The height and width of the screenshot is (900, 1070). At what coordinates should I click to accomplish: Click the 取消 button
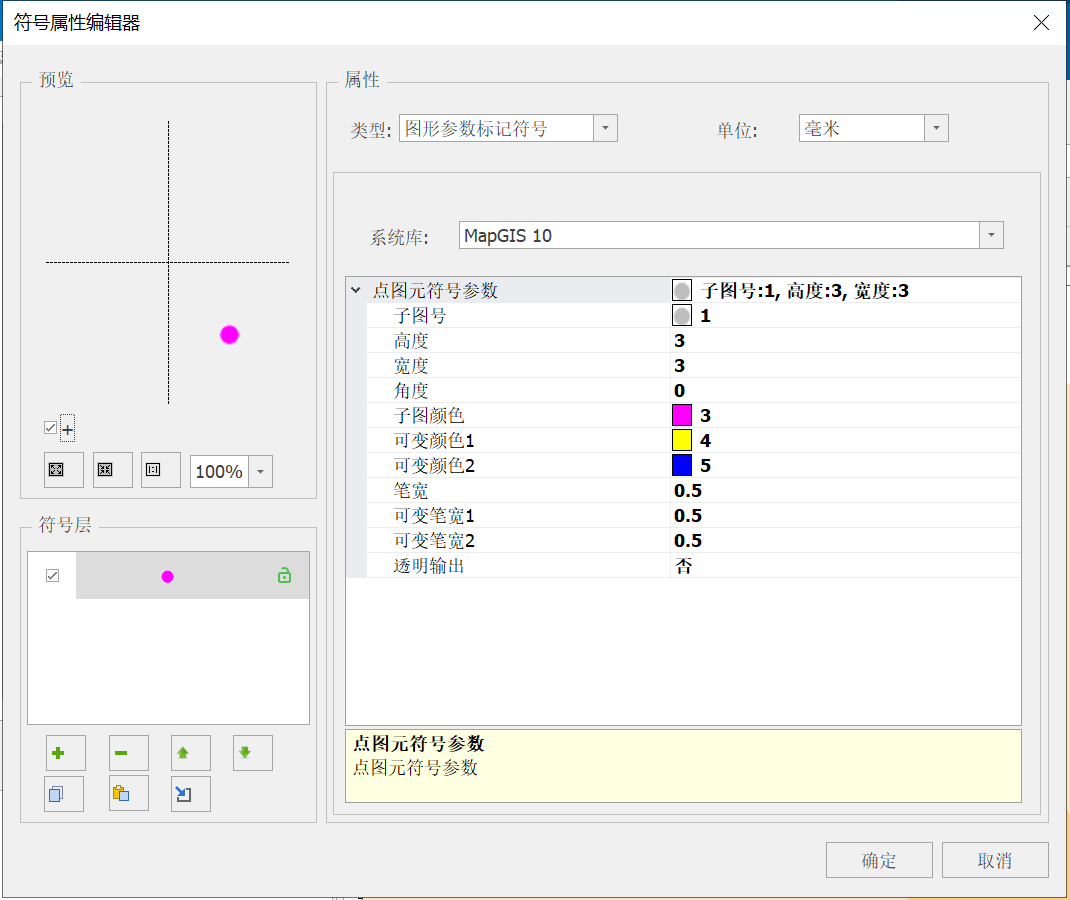995,860
